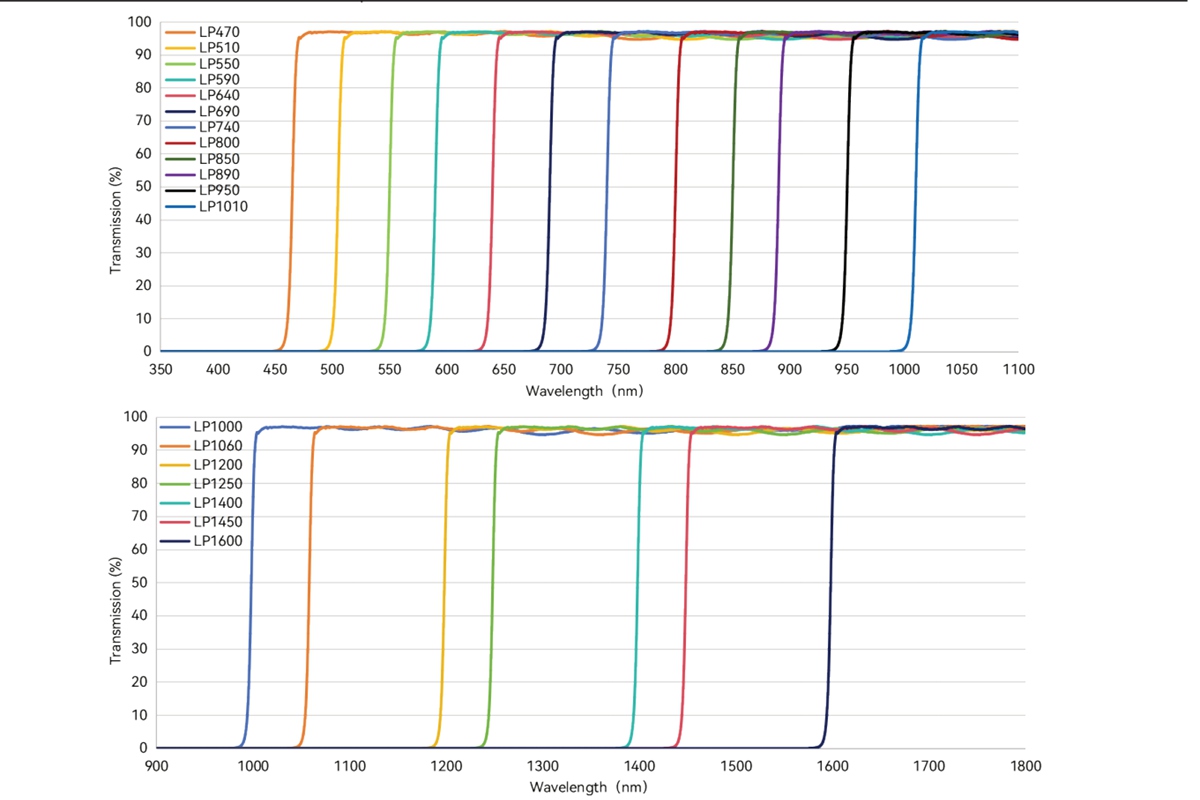Image resolution: width=1200 pixels, height=800 pixels.
Task: Click LP1000 in the bottom chart legend
Action: [x=201, y=426]
